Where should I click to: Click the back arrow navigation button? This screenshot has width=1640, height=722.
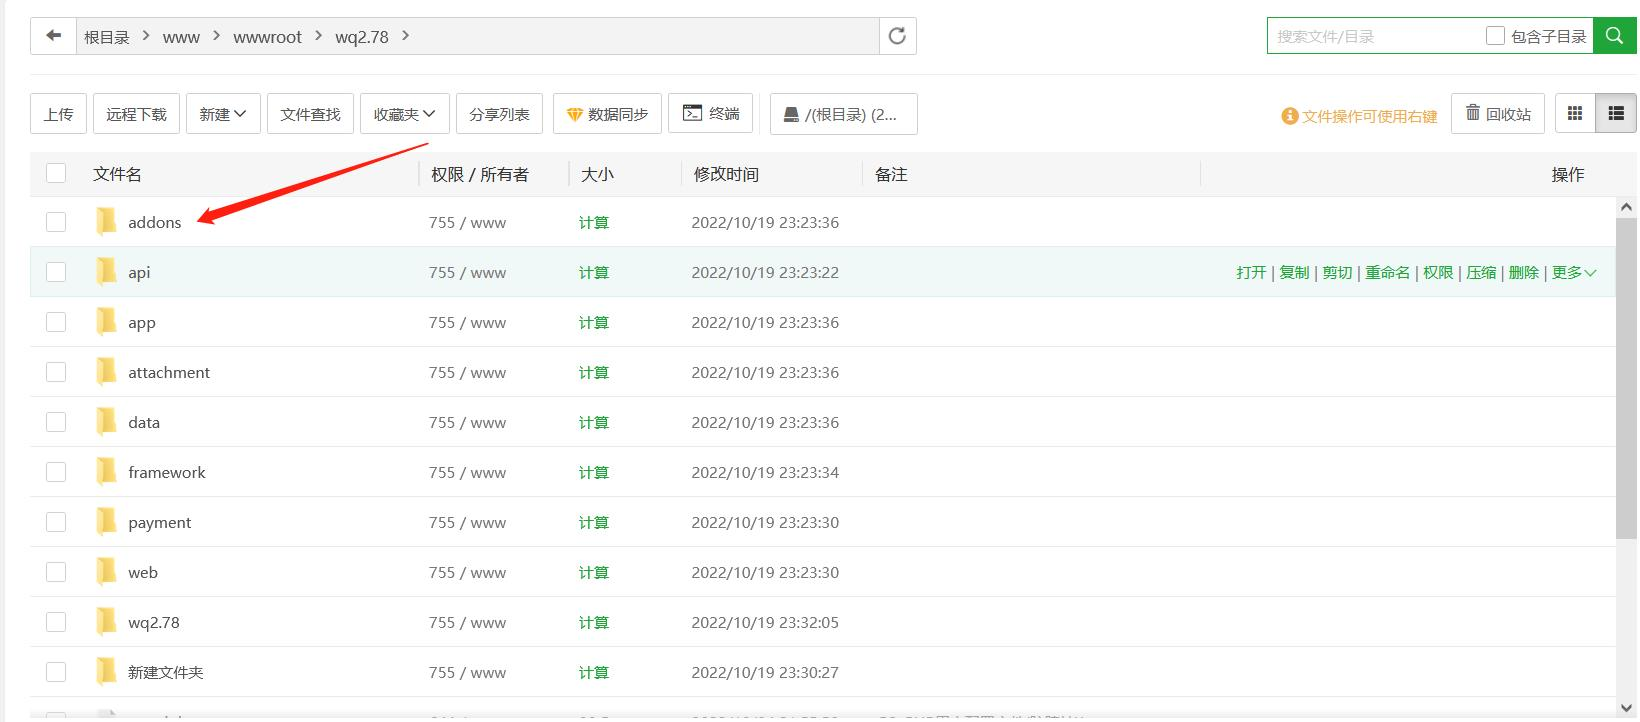[54, 36]
